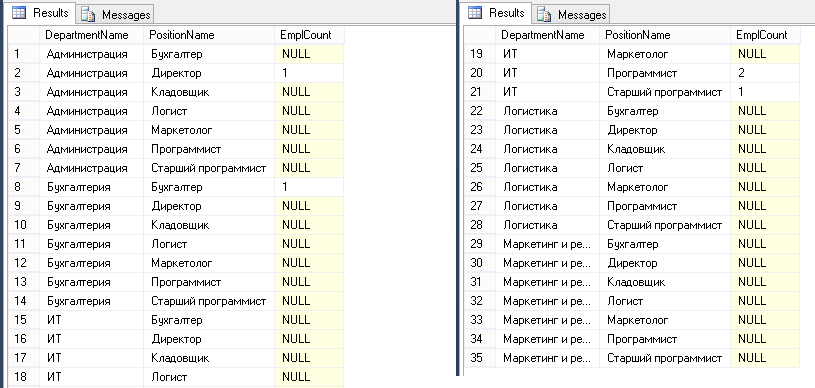Click Логистика cell in row 28

point(547,225)
